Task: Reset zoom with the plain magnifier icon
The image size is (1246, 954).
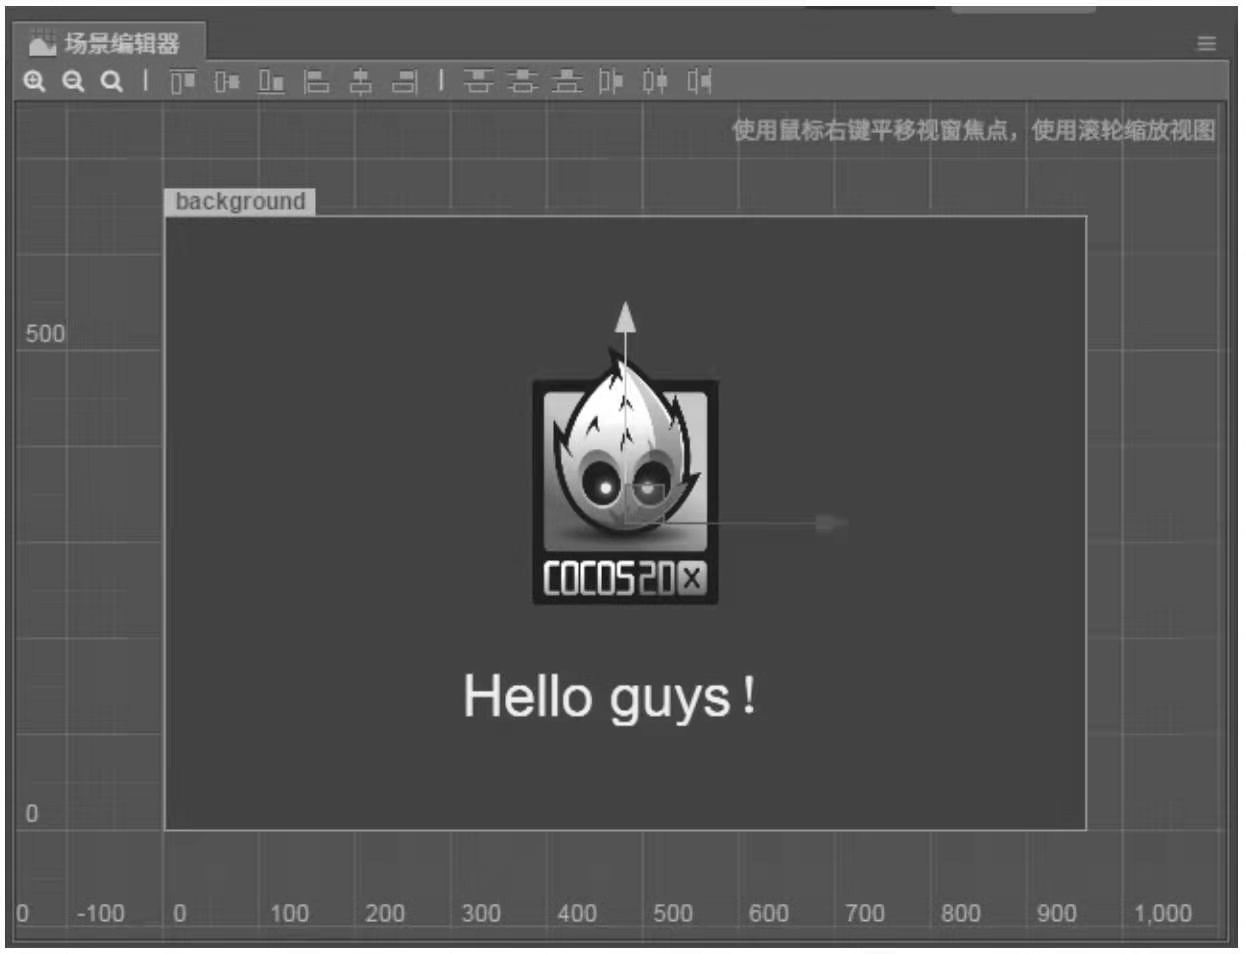Action: click(x=112, y=81)
